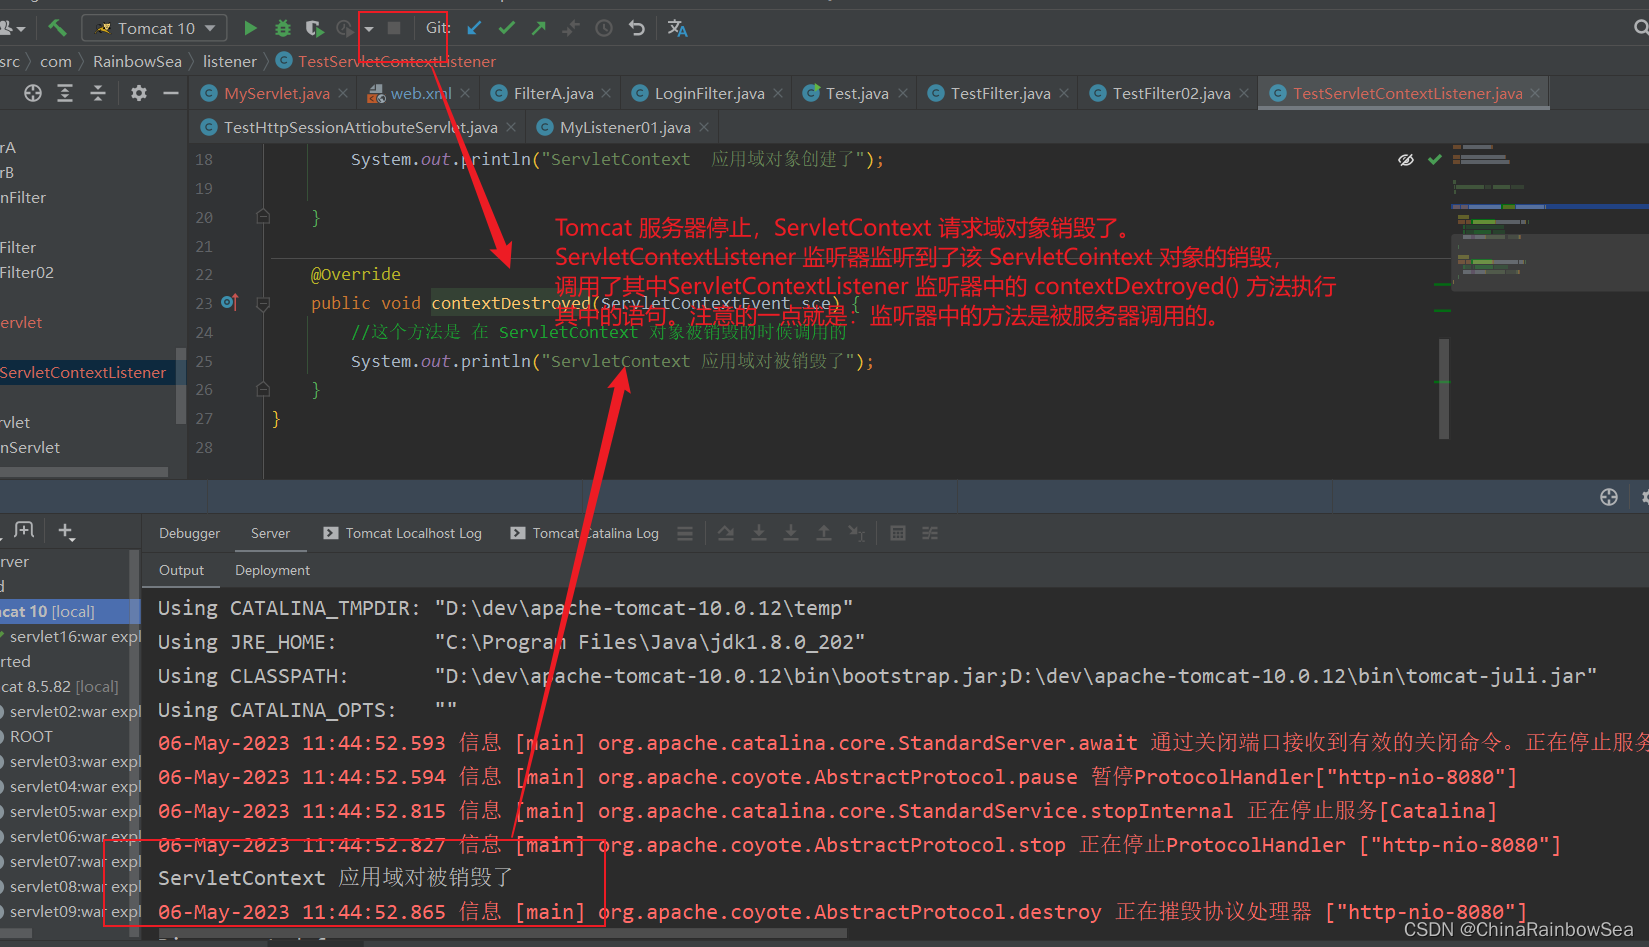
Task: Click the green inspections checkmark in editor
Action: 1435,159
